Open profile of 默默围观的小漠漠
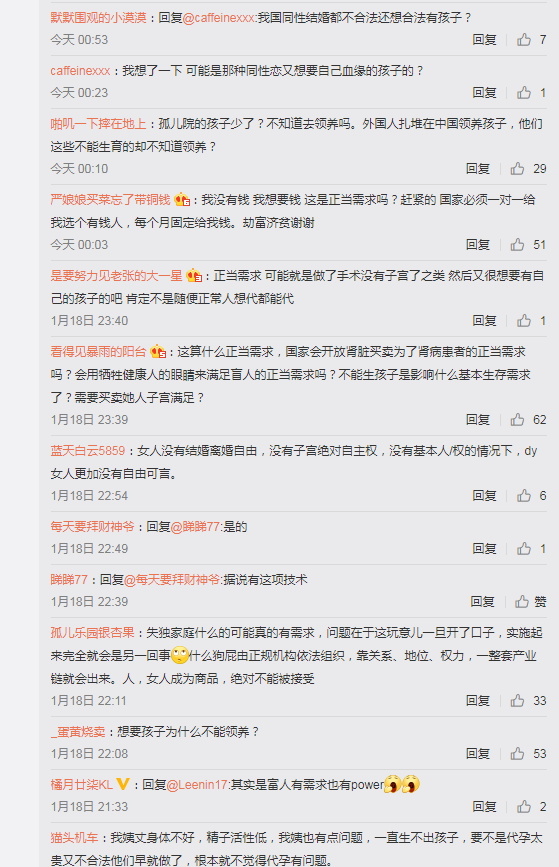The width and height of the screenshot is (559, 867). 98,18
